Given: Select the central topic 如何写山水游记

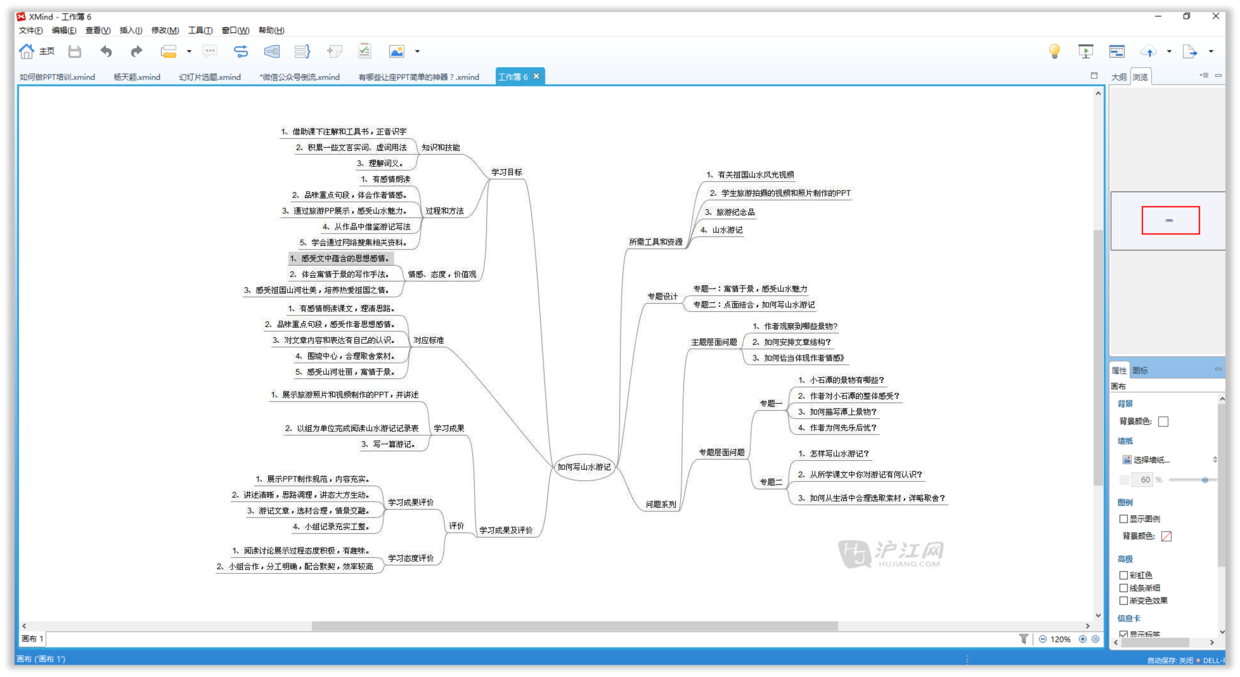Looking at the screenshot, I should [584, 467].
